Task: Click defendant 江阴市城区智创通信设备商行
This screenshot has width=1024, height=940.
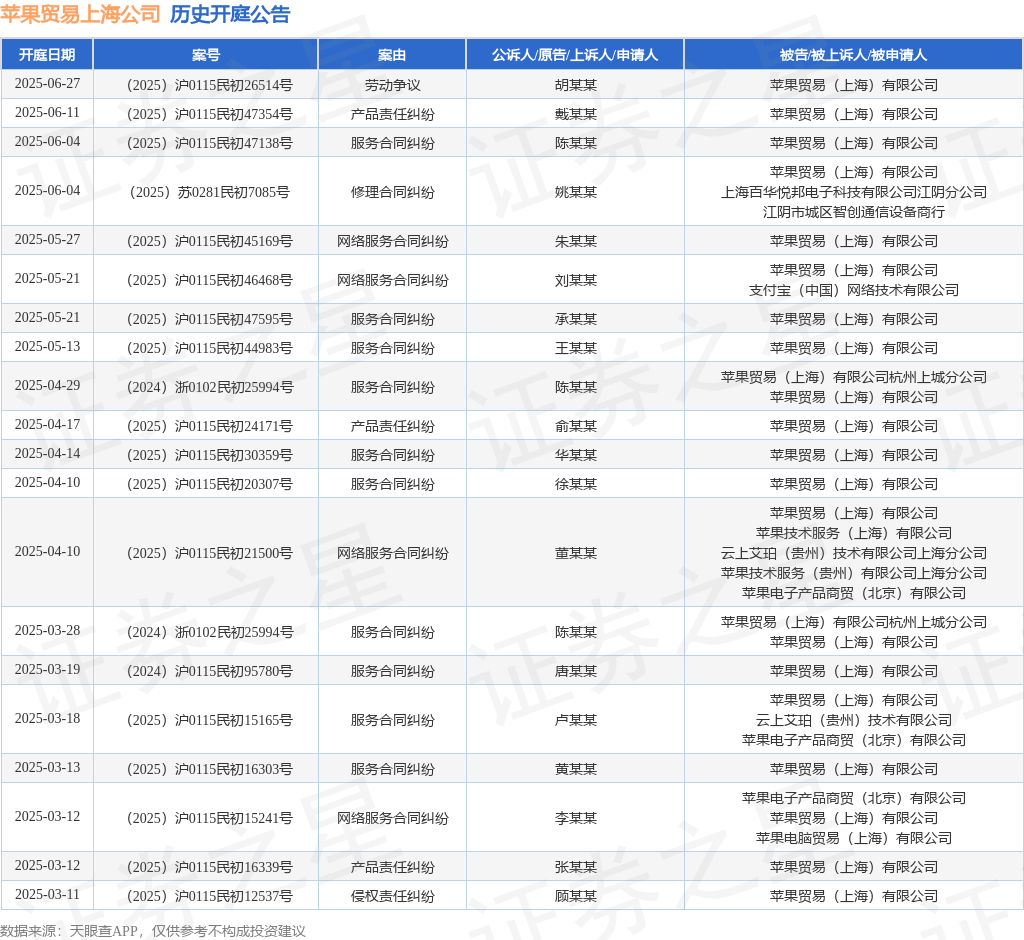Action: 854,212
